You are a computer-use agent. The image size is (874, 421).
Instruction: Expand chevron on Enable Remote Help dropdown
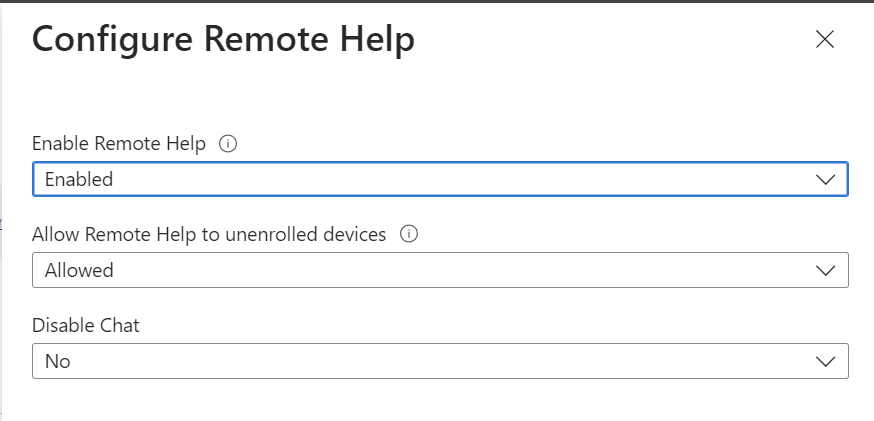click(825, 180)
